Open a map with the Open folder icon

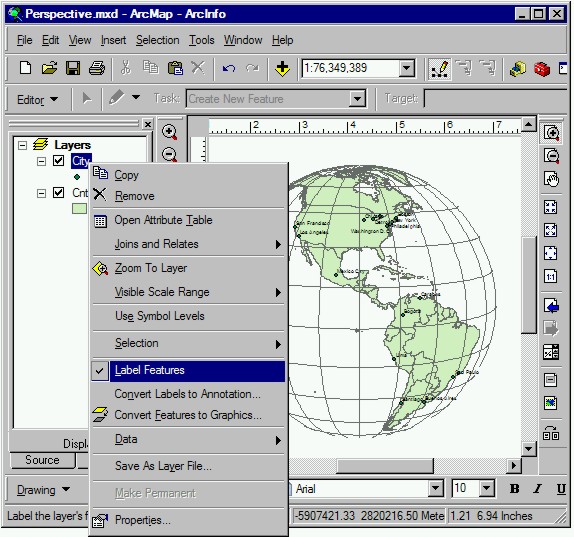pyautogui.click(x=49, y=68)
